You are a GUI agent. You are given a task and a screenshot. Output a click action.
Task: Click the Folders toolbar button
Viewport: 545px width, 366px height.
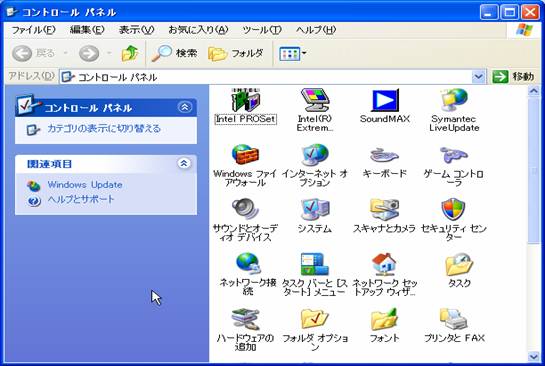[x=236, y=54]
